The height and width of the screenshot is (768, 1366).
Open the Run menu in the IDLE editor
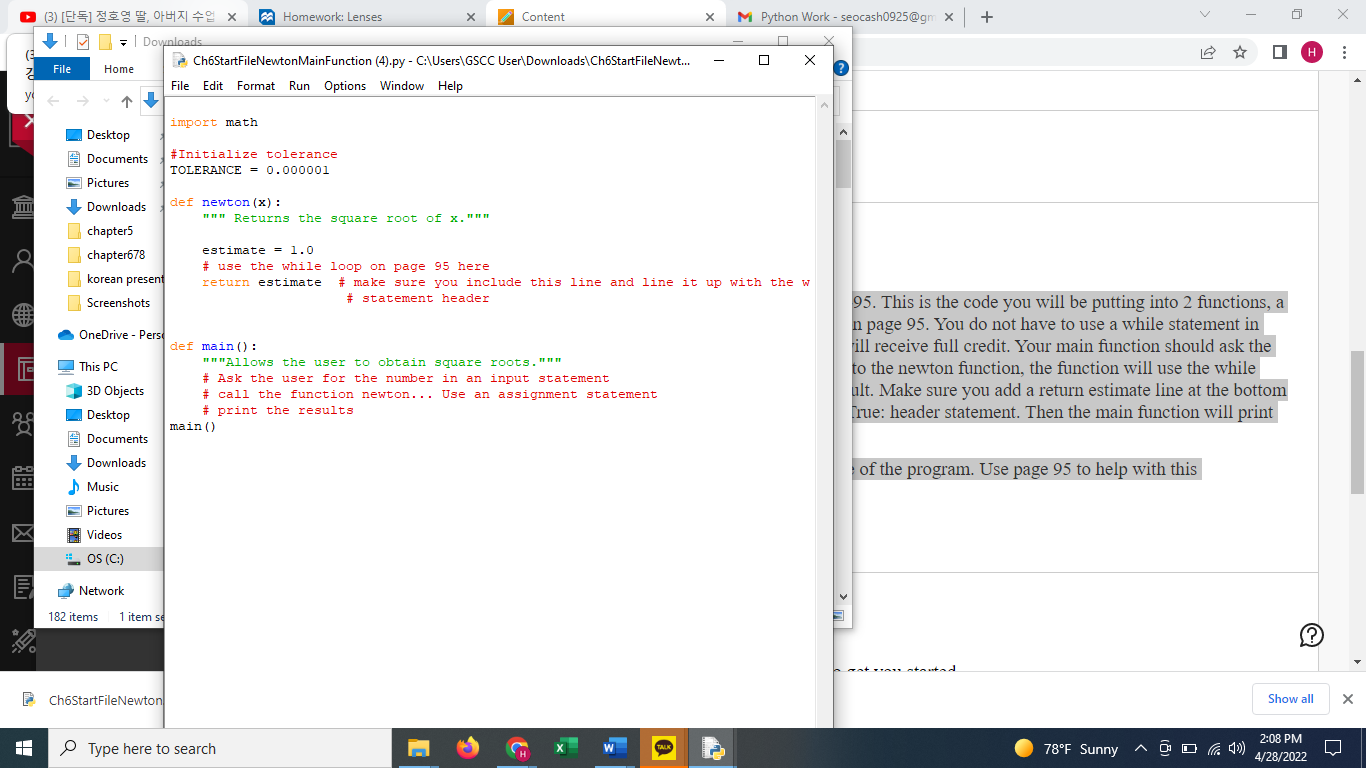click(298, 86)
